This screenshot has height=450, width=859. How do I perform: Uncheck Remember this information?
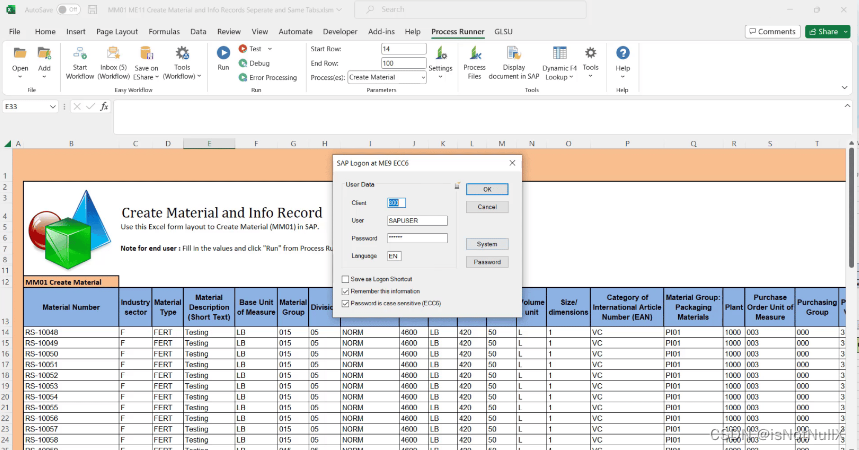click(x=346, y=291)
